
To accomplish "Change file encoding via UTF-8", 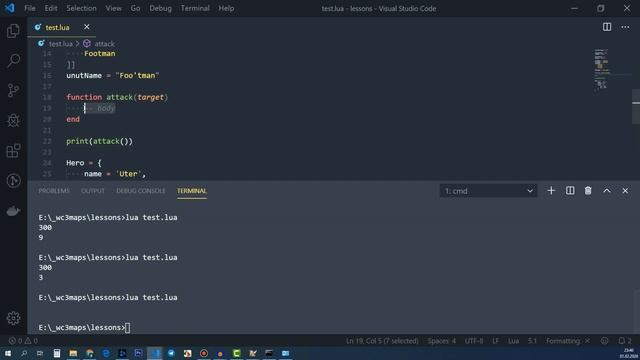I will [x=474, y=341].
